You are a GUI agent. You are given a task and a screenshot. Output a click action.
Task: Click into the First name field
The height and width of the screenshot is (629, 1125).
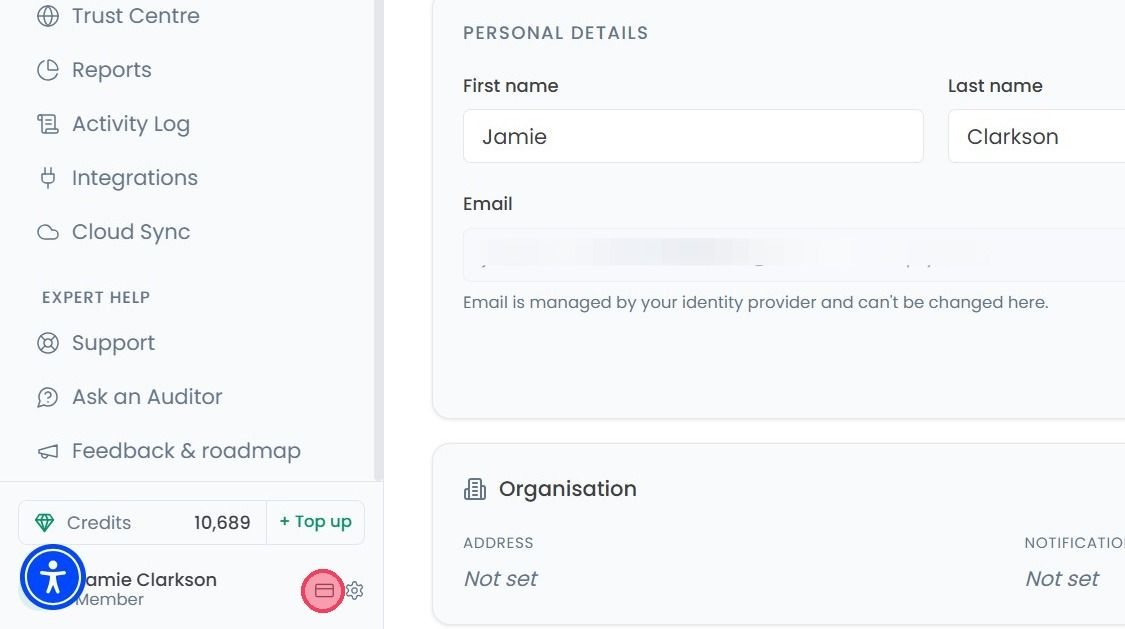click(693, 136)
